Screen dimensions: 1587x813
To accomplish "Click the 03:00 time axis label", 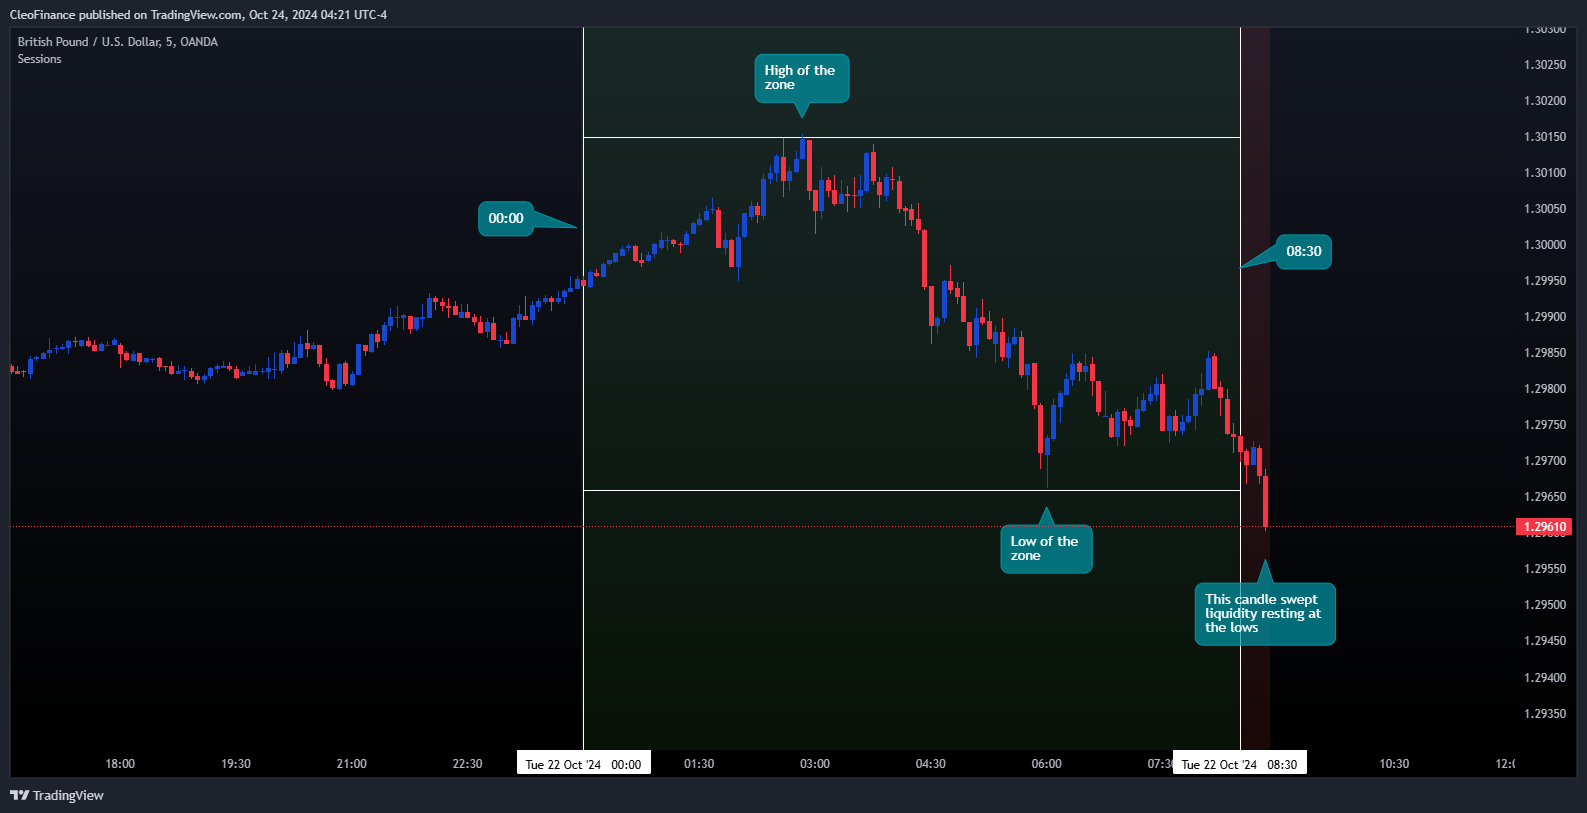I will tap(815, 764).
